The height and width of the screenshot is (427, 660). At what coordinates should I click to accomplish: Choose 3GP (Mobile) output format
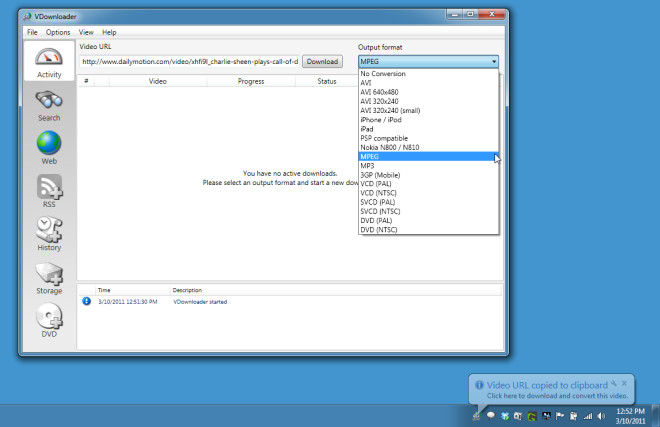[x=428, y=175]
